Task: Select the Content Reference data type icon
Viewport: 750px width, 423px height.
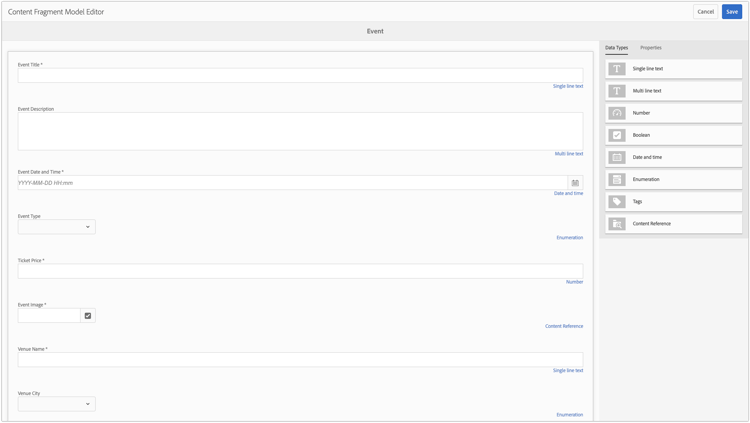Action: [x=617, y=223]
